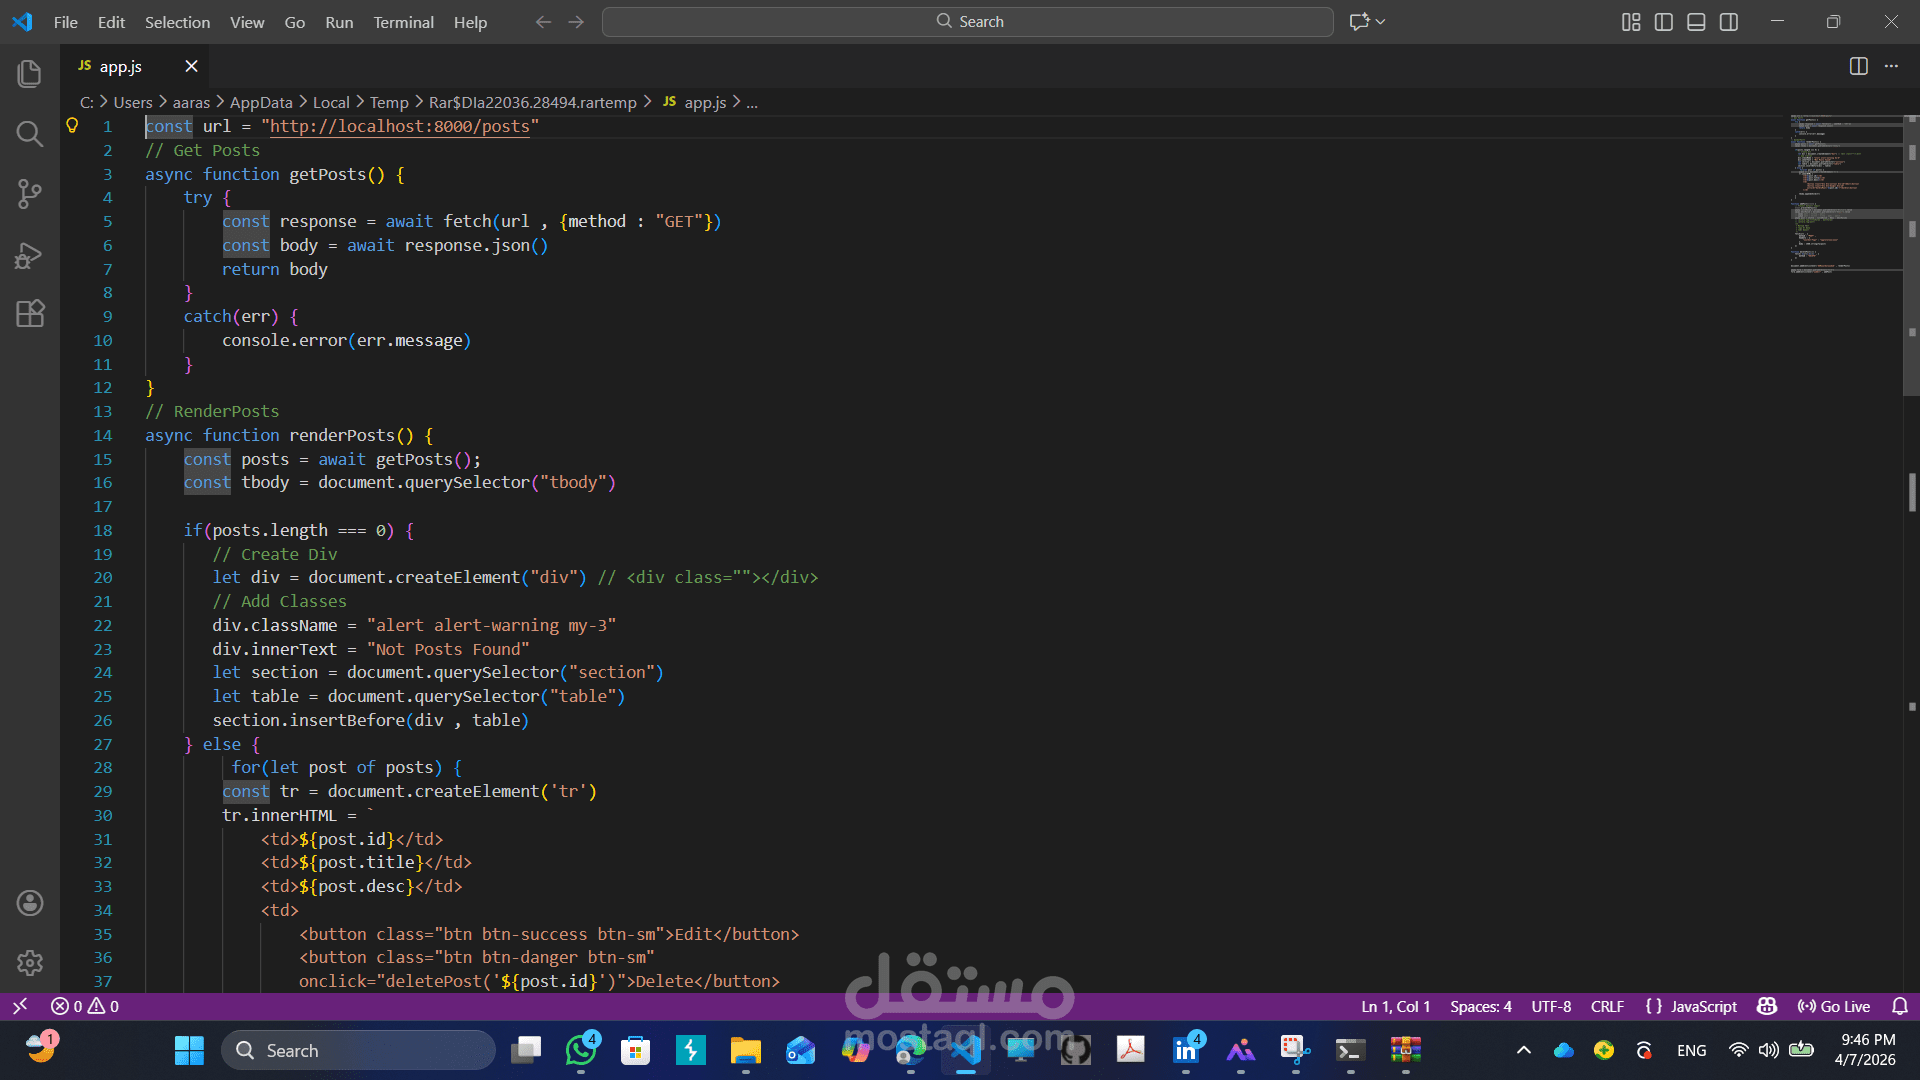Click the Rar$DIa22036.28494.rartemp breadcrumb folder

point(532,102)
